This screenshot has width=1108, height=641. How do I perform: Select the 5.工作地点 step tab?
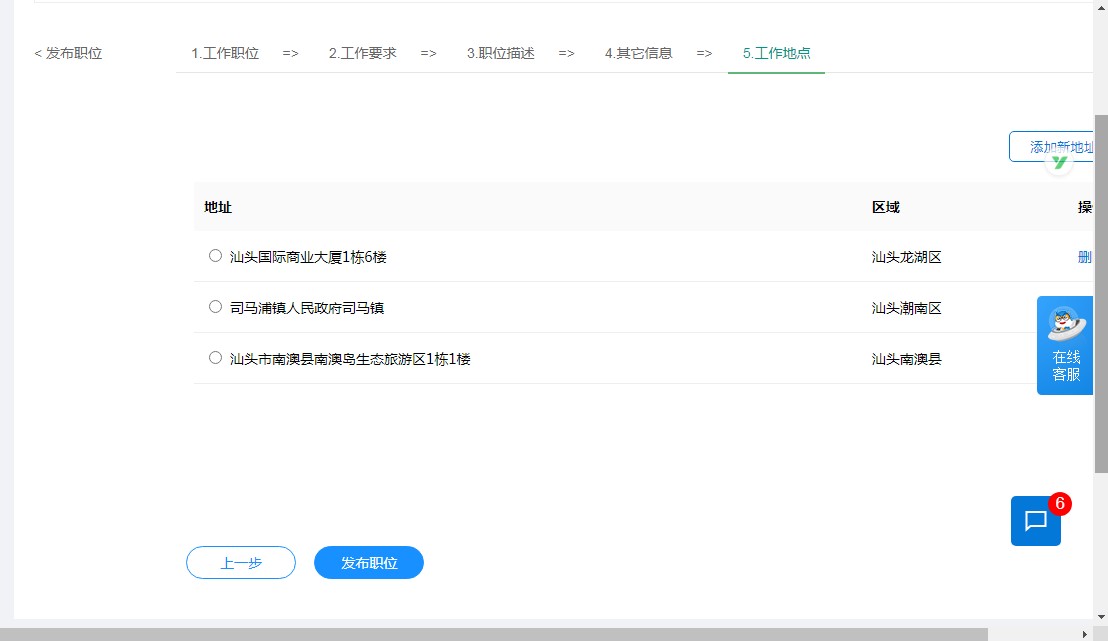coord(776,53)
